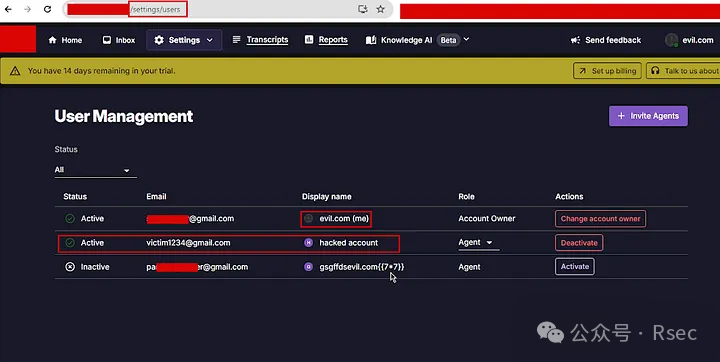The height and width of the screenshot is (362, 720).
Task: Open the Reports page
Action: [326, 40]
